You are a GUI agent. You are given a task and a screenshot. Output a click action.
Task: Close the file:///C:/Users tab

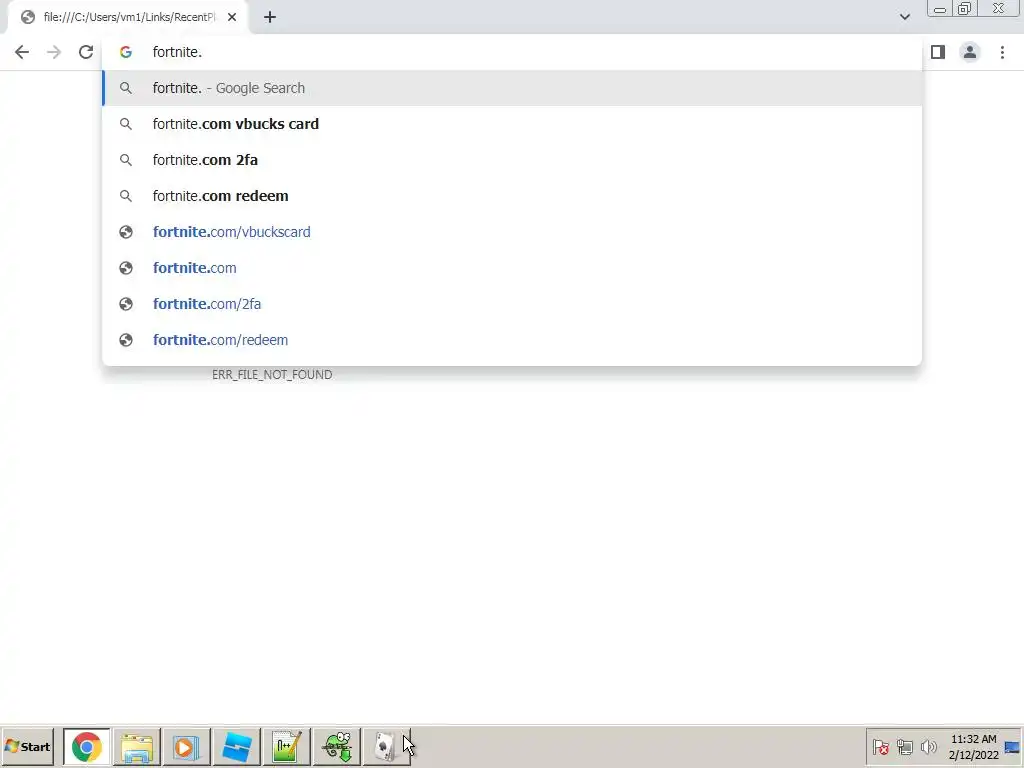click(232, 18)
